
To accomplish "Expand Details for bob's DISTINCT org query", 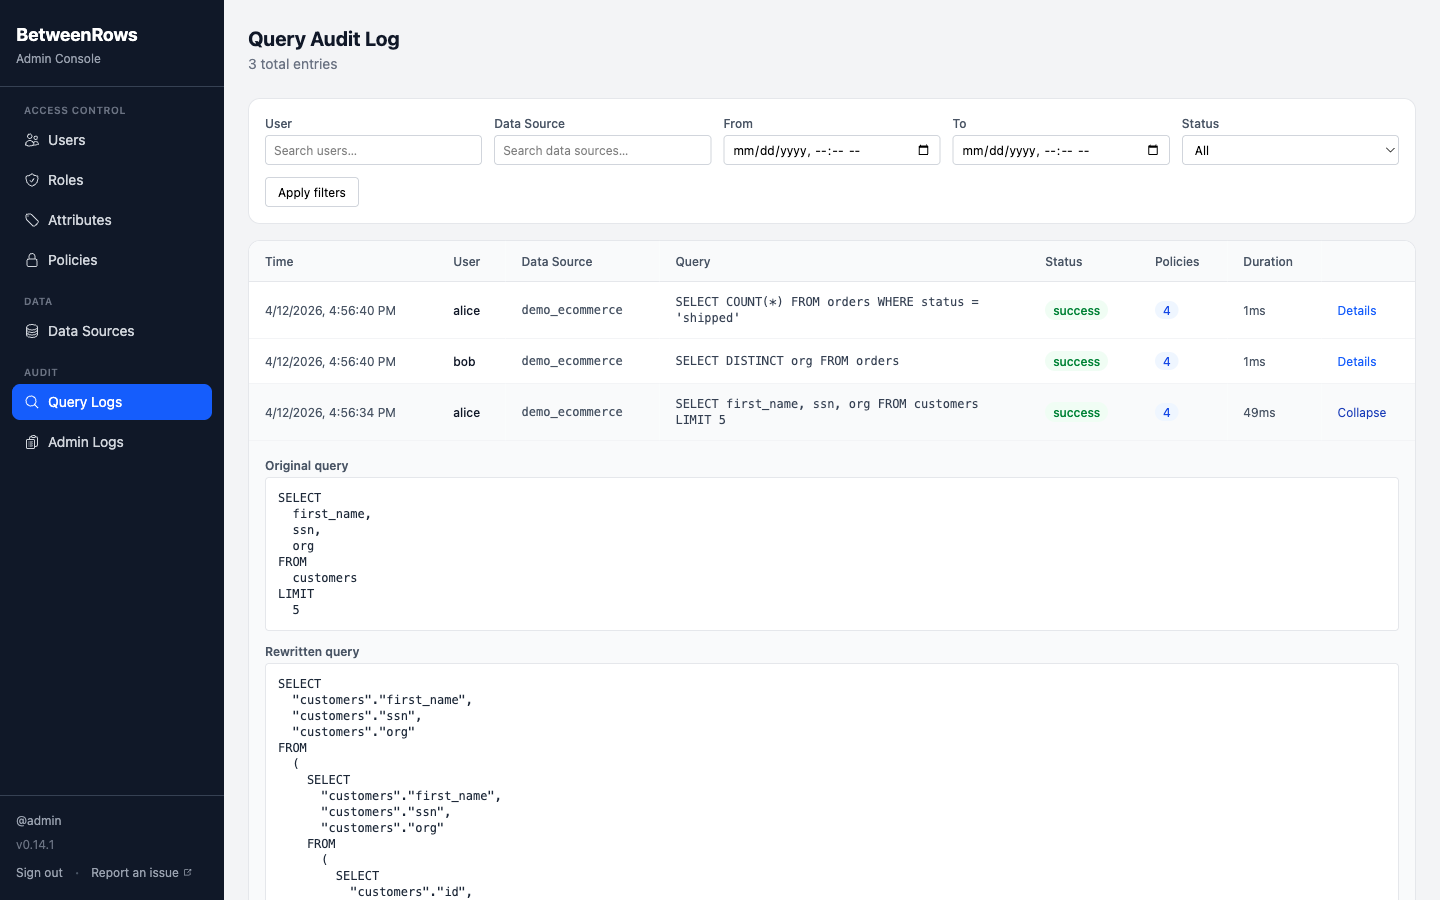I will (1356, 361).
